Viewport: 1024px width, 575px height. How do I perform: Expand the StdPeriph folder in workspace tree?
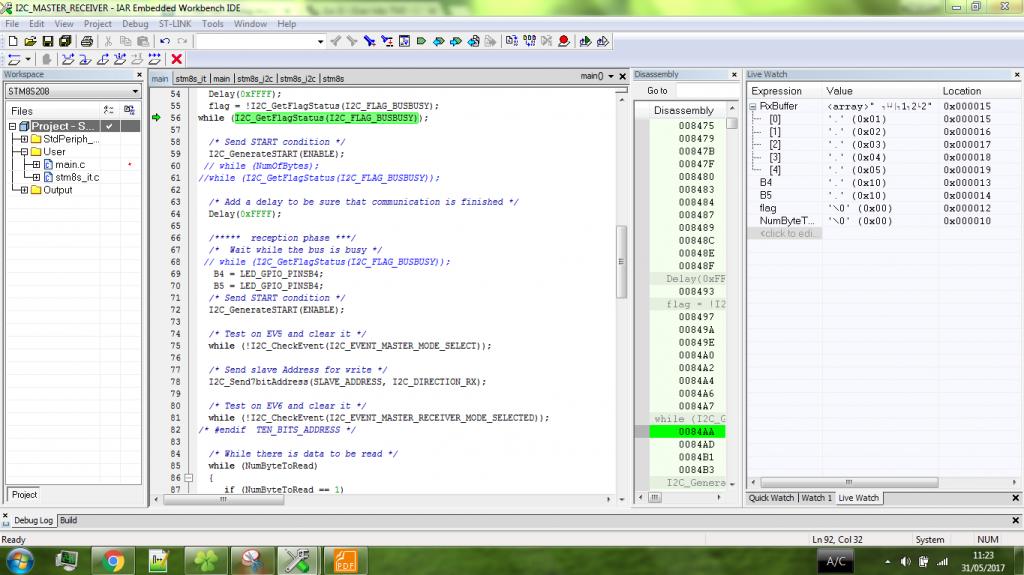click(x=24, y=139)
